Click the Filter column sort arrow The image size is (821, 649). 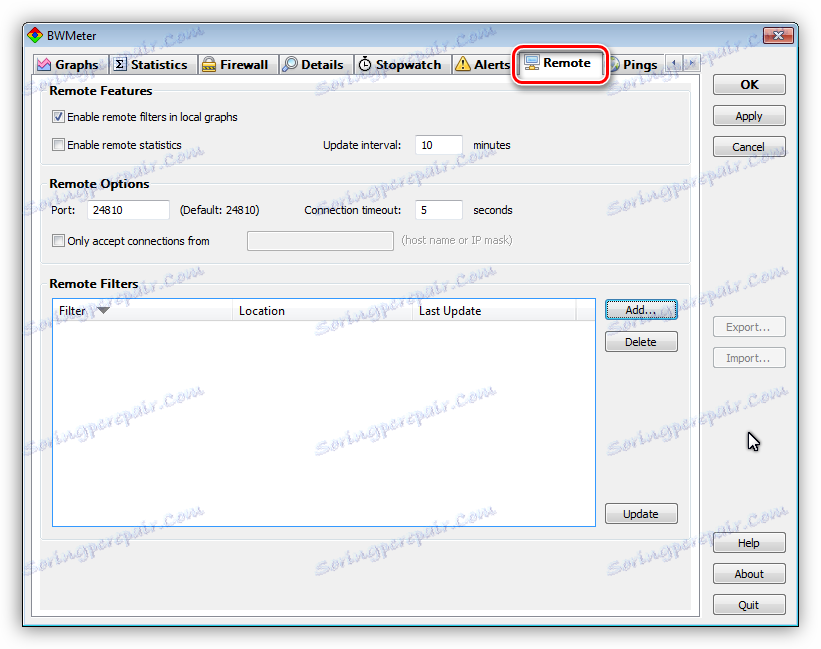click(x=103, y=310)
